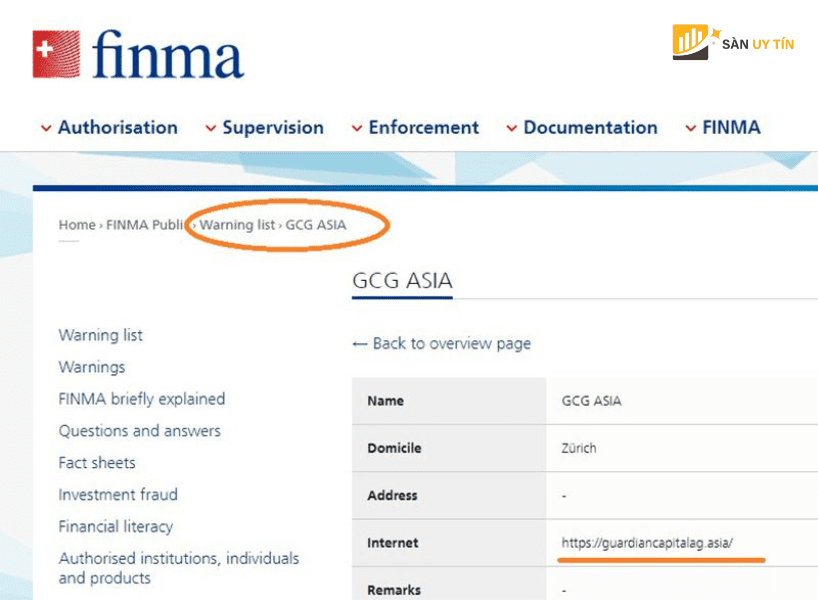Go to Home breadcrumb

[x=77, y=225]
